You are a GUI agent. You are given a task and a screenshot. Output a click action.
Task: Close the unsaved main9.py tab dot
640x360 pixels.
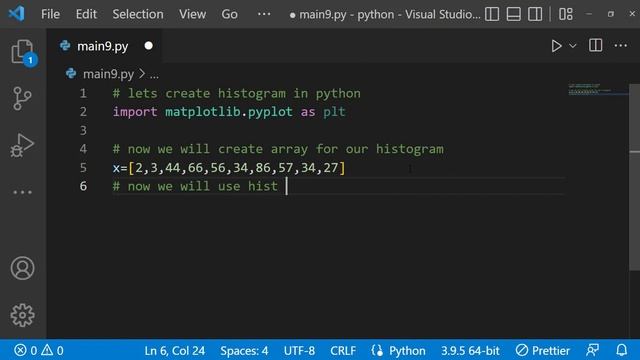[x=149, y=46]
